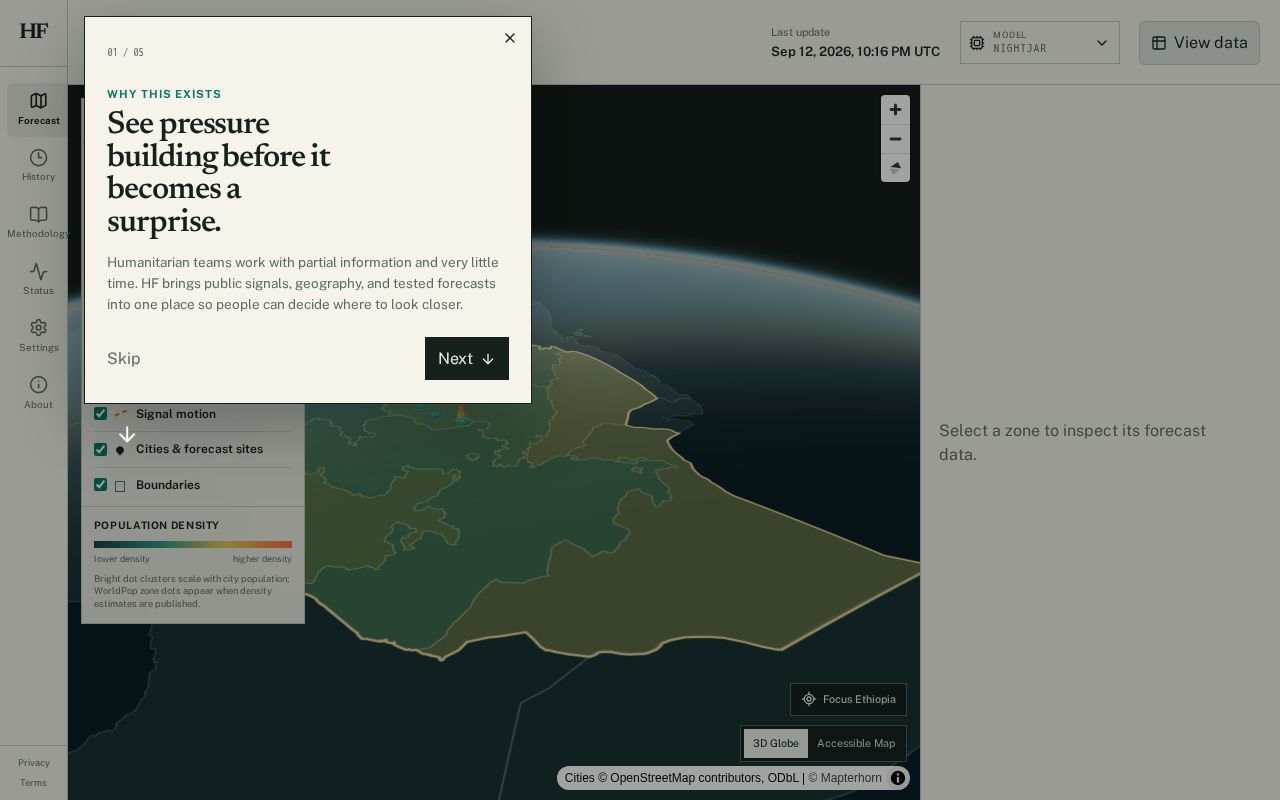This screenshot has height=800, width=1280.
Task: Click the 01 / 05 step indicator
Action: pos(125,52)
